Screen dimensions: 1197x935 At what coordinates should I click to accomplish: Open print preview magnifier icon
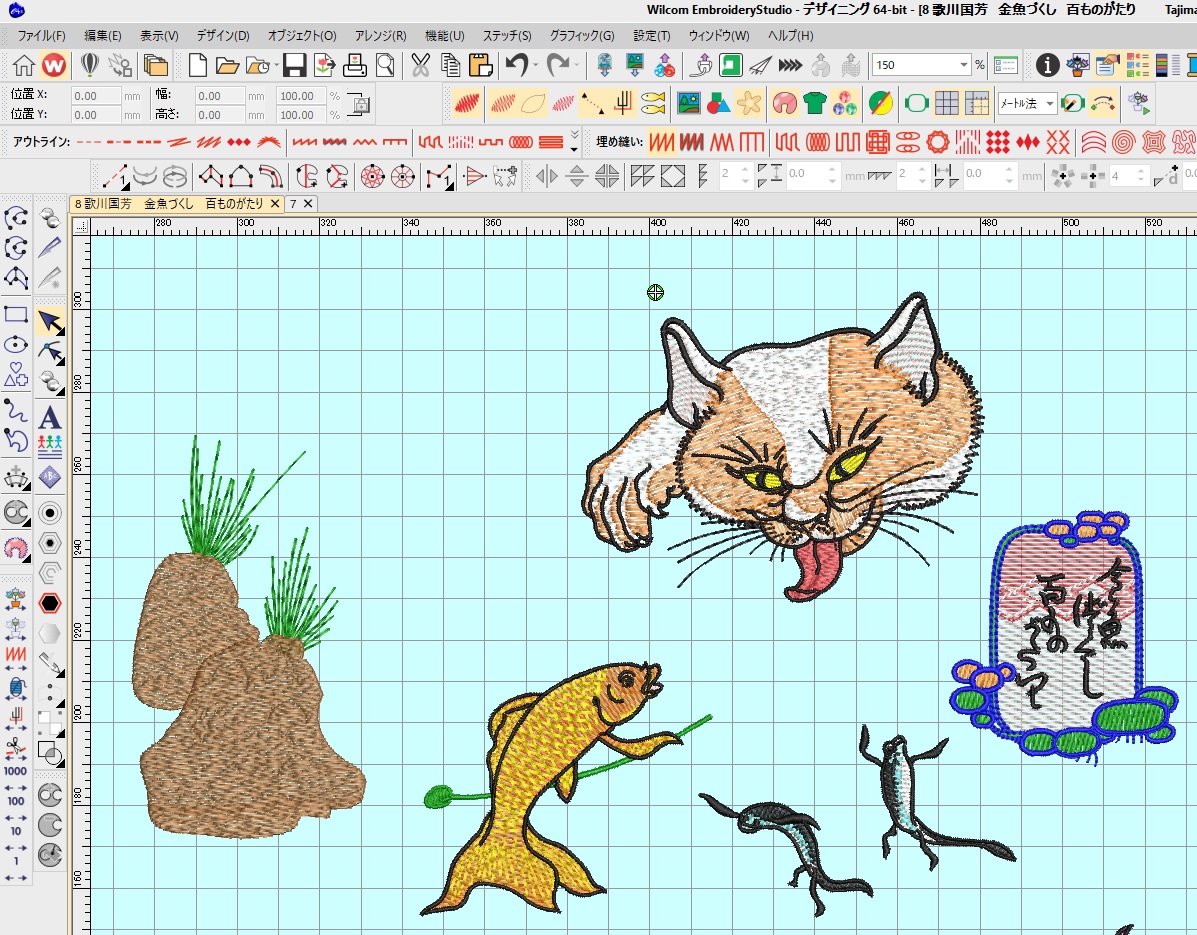click(x=386, y=65)
